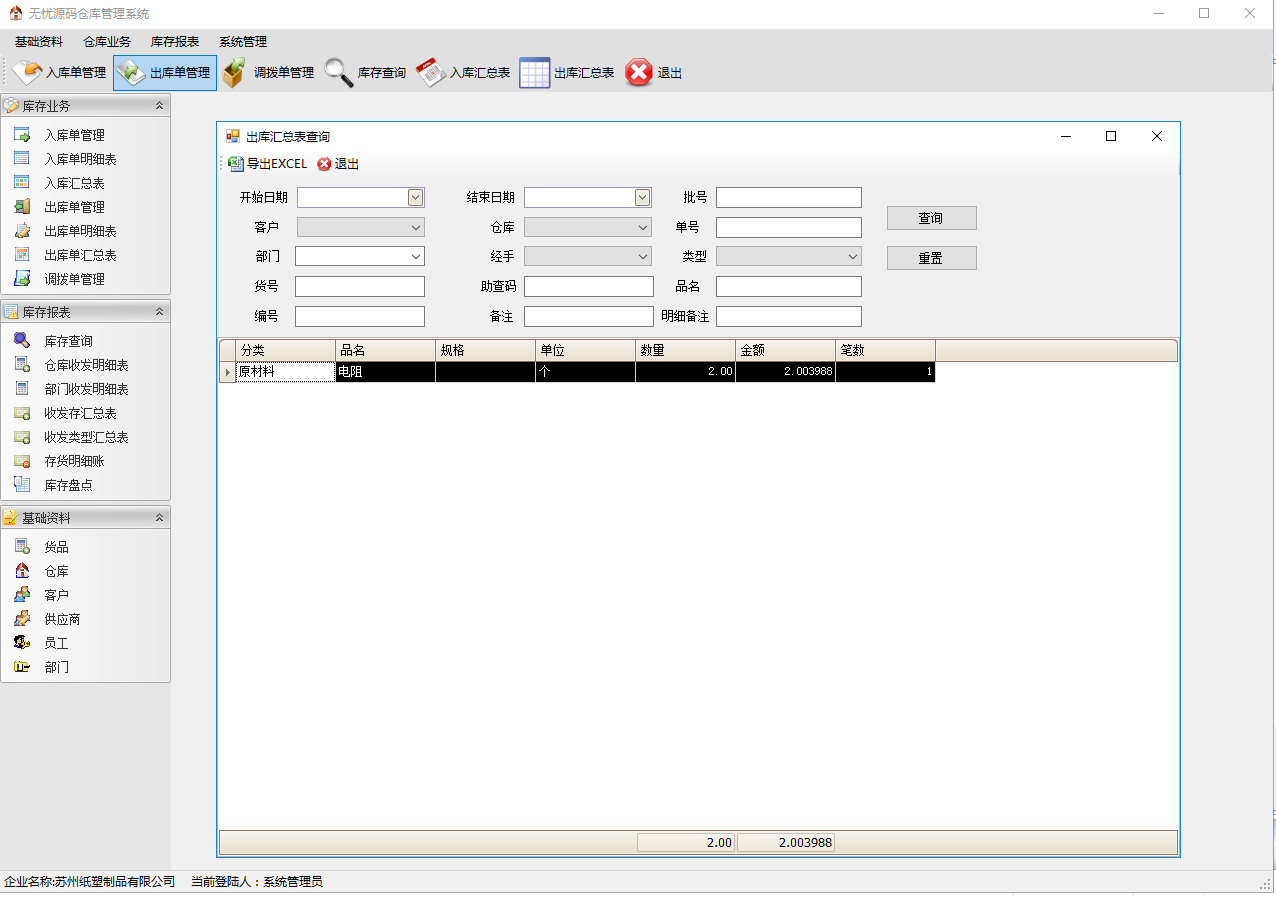Open 存货明细账 in the sidebar

74,461
